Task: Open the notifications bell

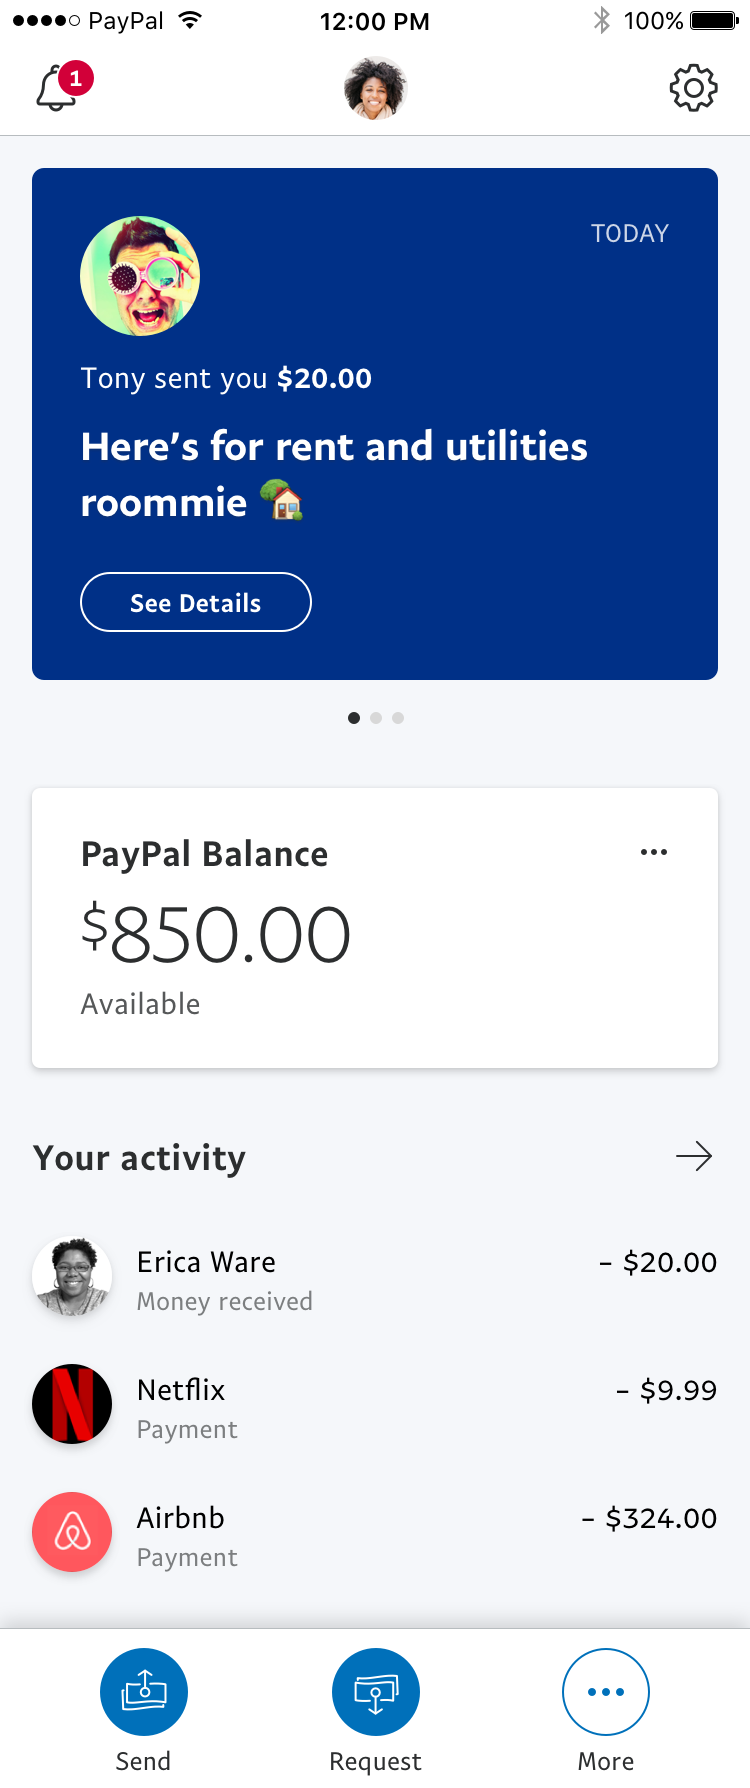Action: pyautogui.click(x=56, y=90)
